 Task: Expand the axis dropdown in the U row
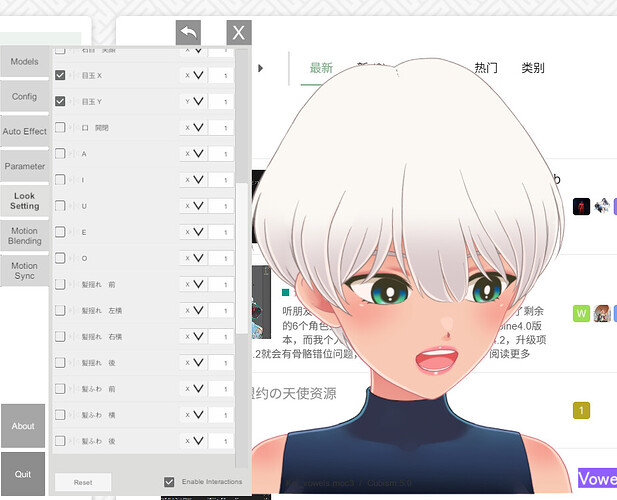coord(193,206)
